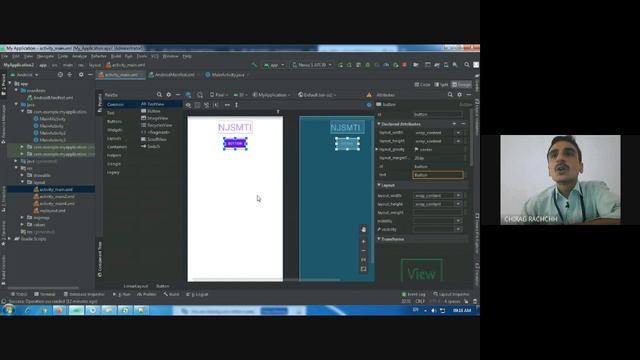This screenshot has height=360, width=640.
Task: Open the Attributes panel settings gear
Action: [x=460, y=95]
